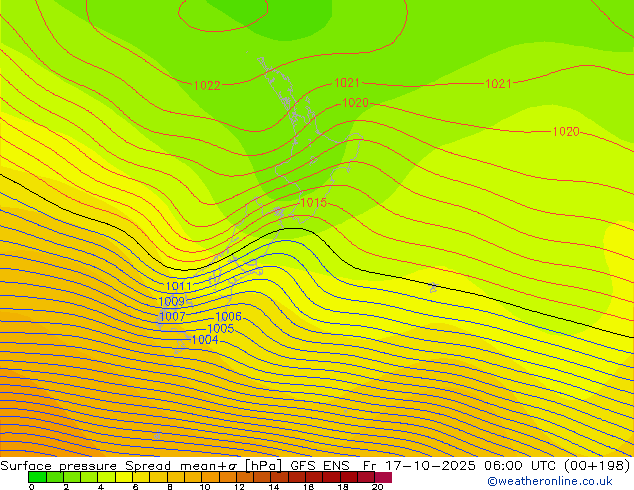Image resolution: width=634 pixels, height=490 pixels.
Task: Click the '17-10-2025' date text
Action: (429, 465)
